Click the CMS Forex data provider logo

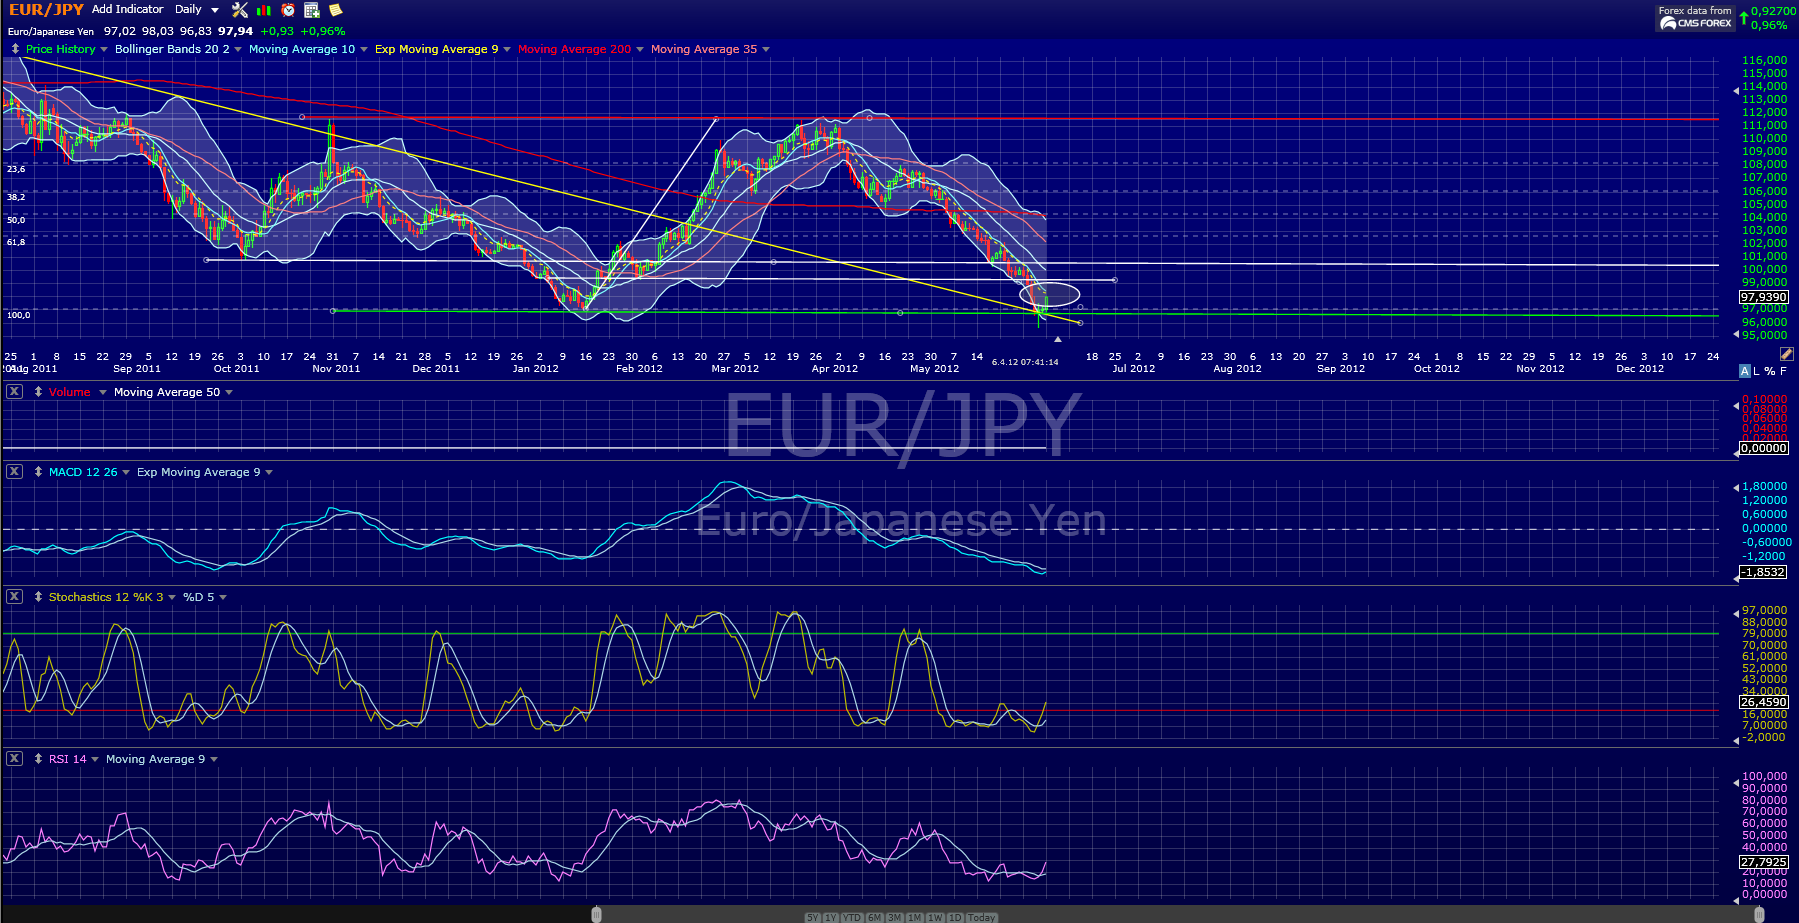(x=1695, y=18)
